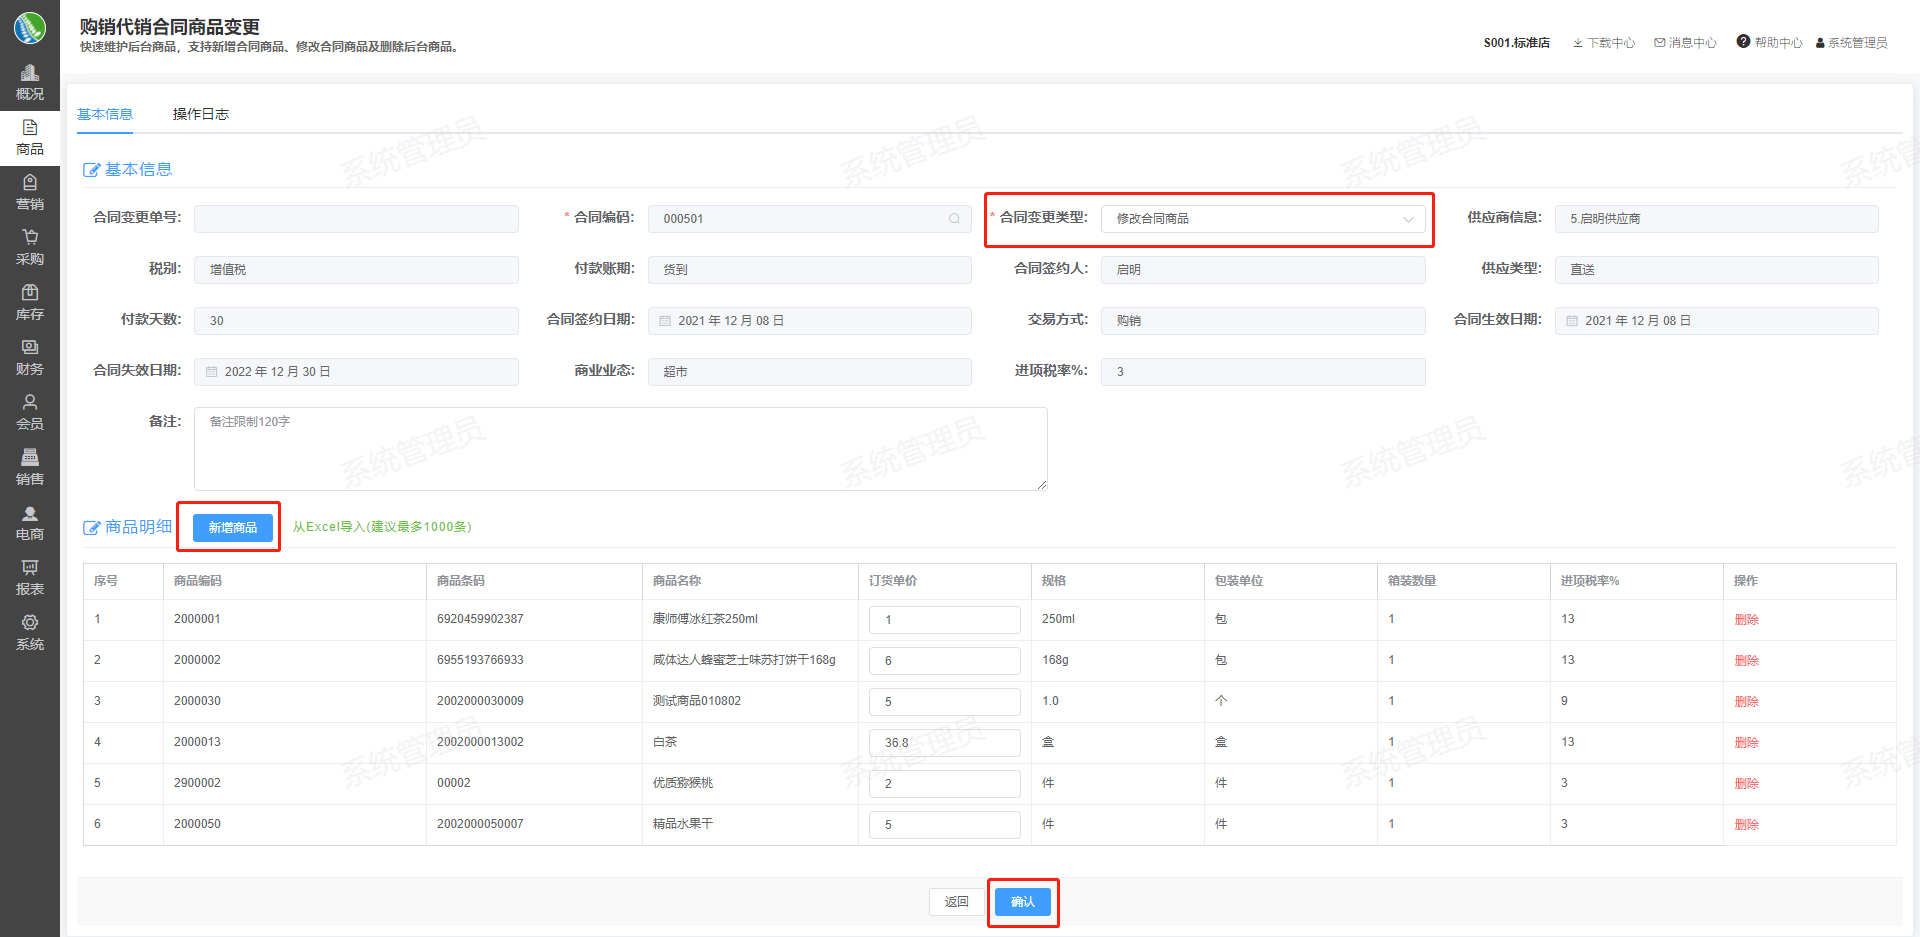Image resolution: width=1920 pixels, height=937 pixels.
Task: Edit 订货单价 for 测试商品010802
Action: [x=945, y=702]
